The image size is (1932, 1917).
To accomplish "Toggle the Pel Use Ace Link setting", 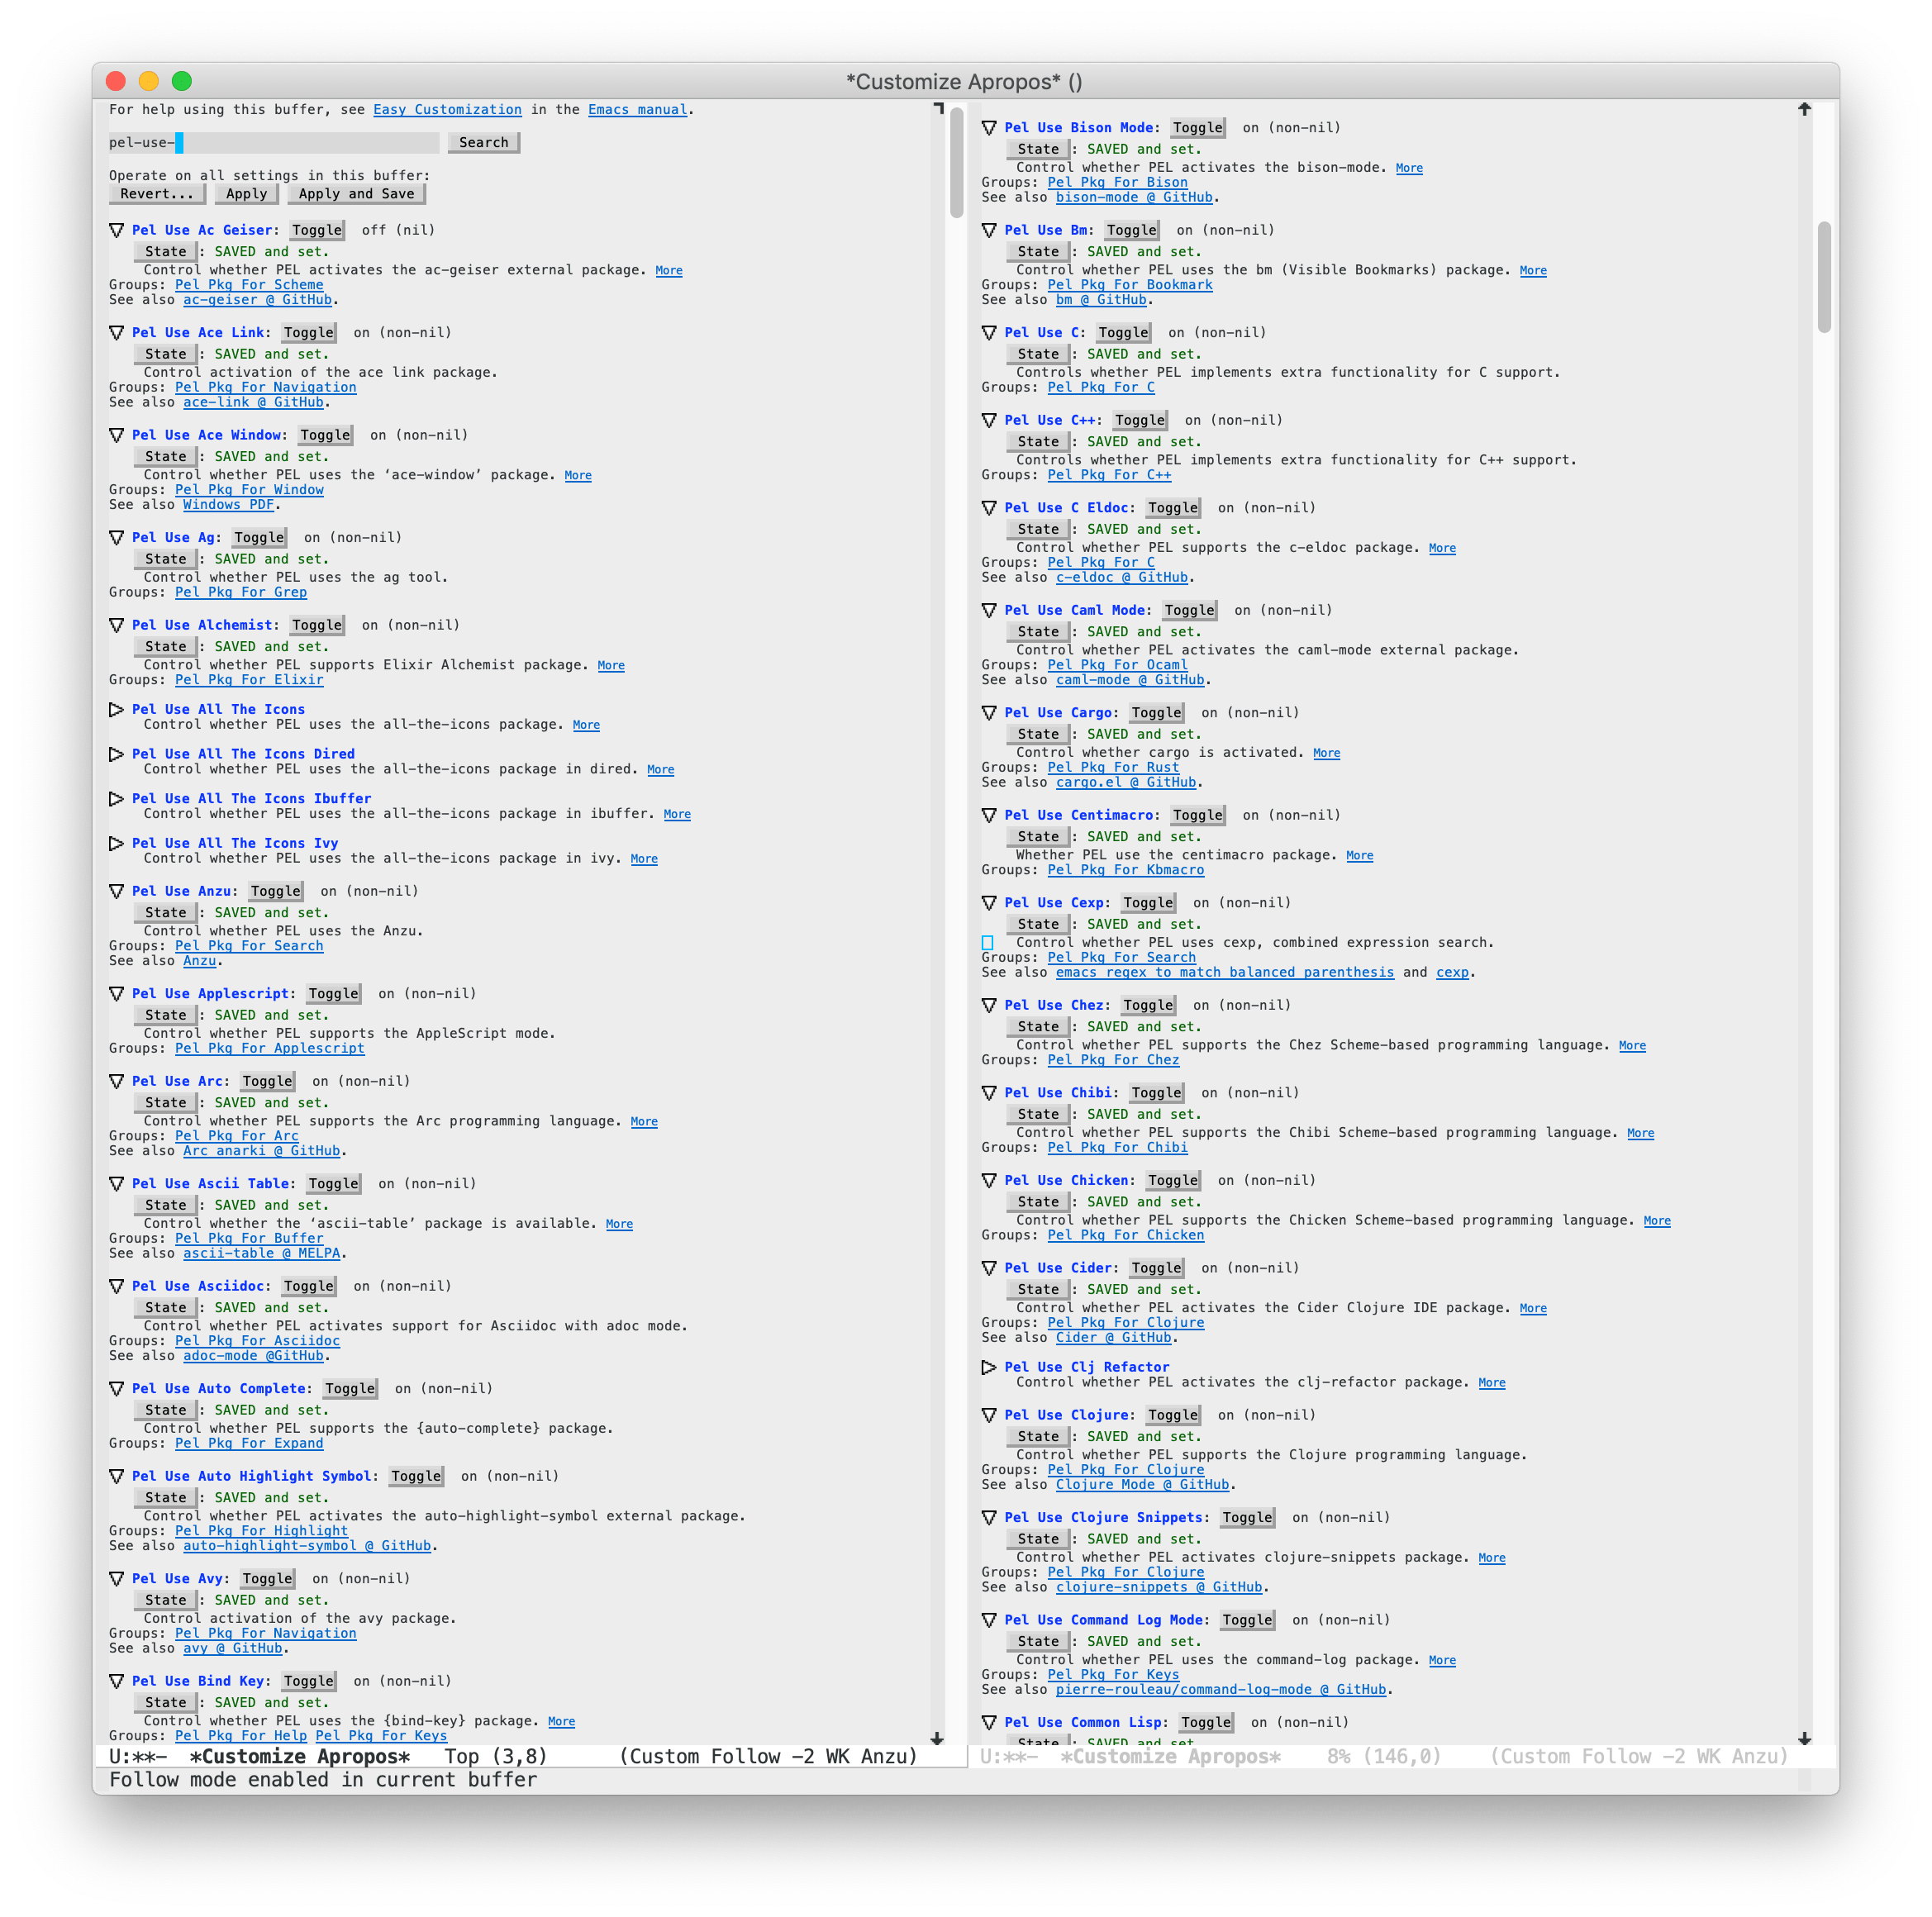I will click(x=309, y=332).
